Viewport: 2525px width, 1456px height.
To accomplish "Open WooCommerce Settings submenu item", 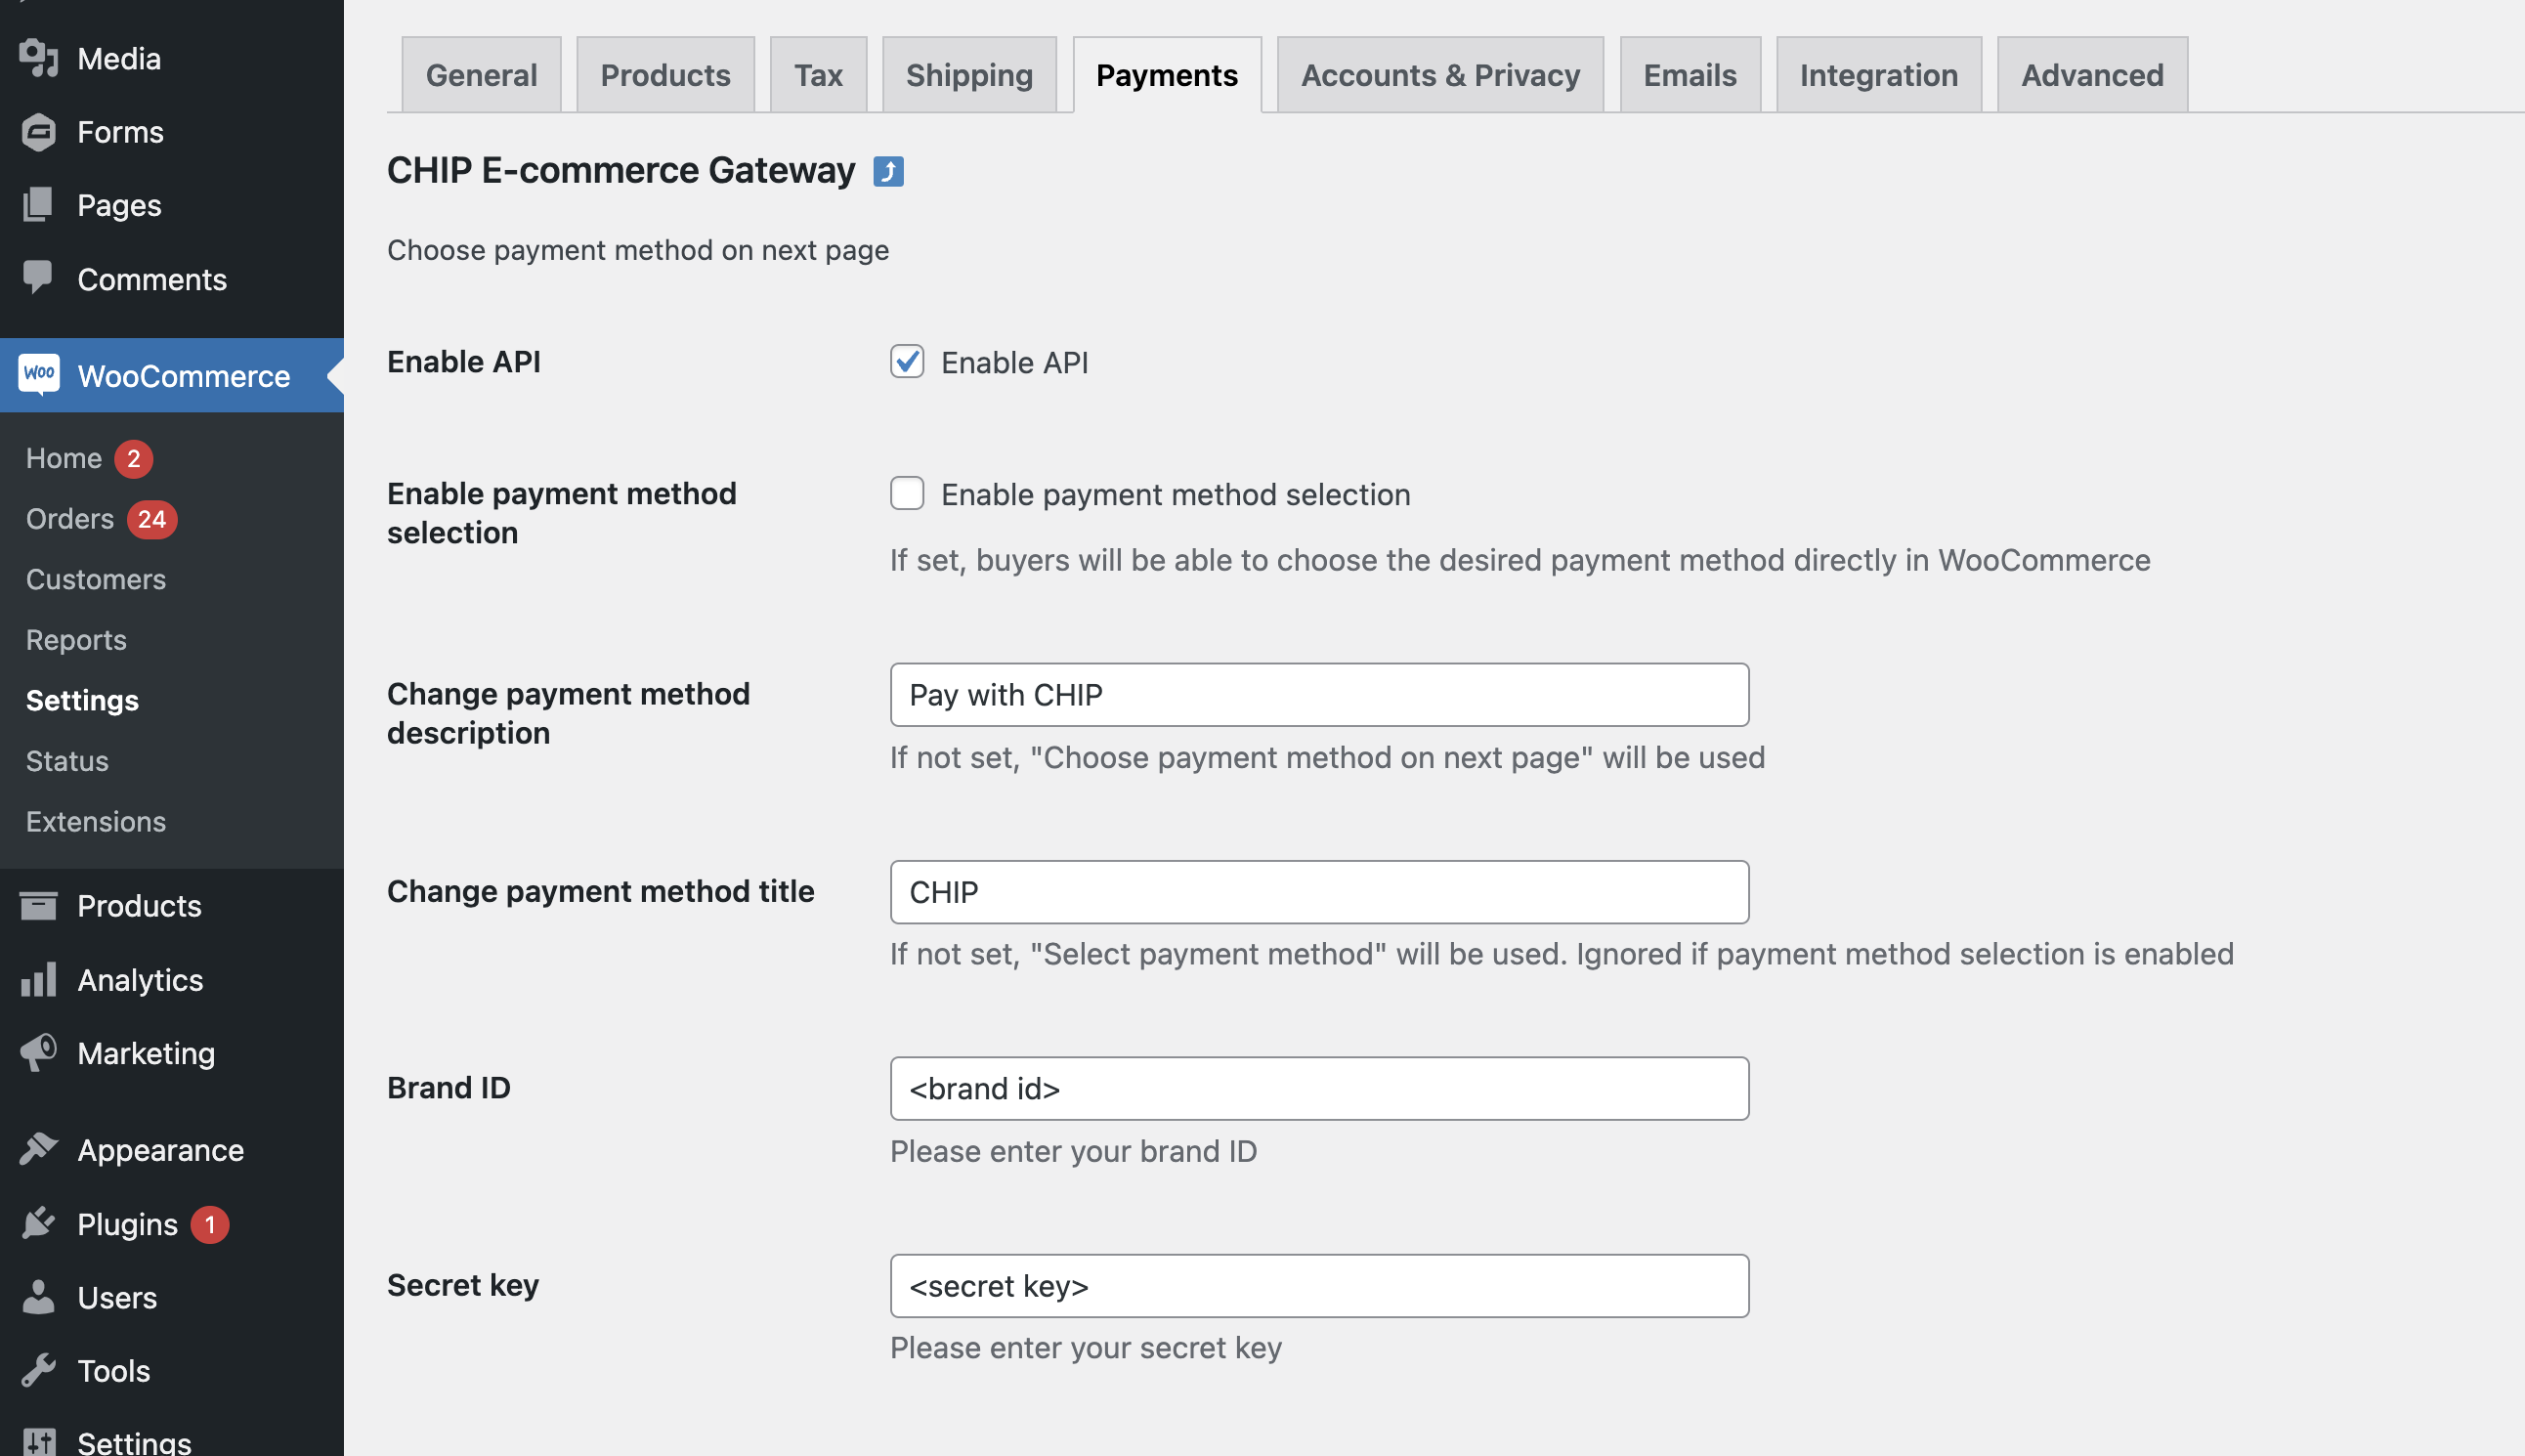I will pos(82,701).
